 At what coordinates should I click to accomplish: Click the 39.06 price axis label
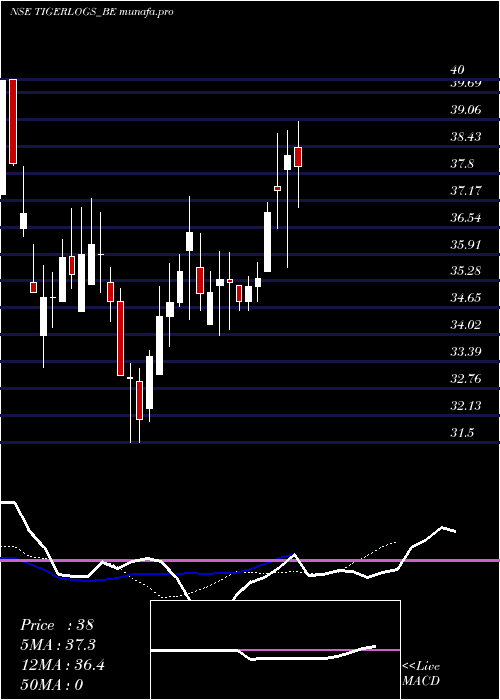tap(466, 110)
